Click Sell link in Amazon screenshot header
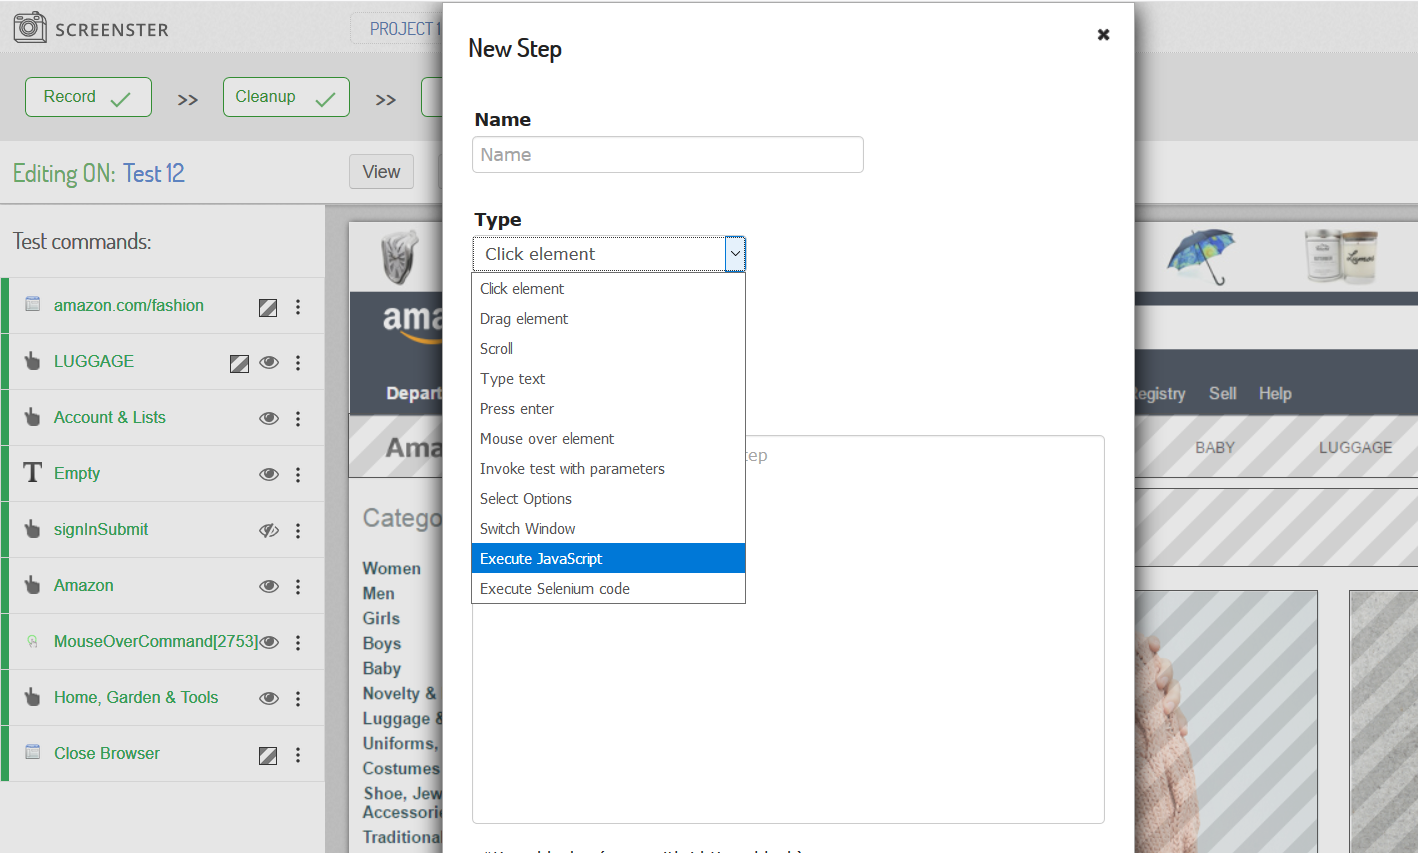The height and width of the screenshot is (853, 1418). 1222,393
